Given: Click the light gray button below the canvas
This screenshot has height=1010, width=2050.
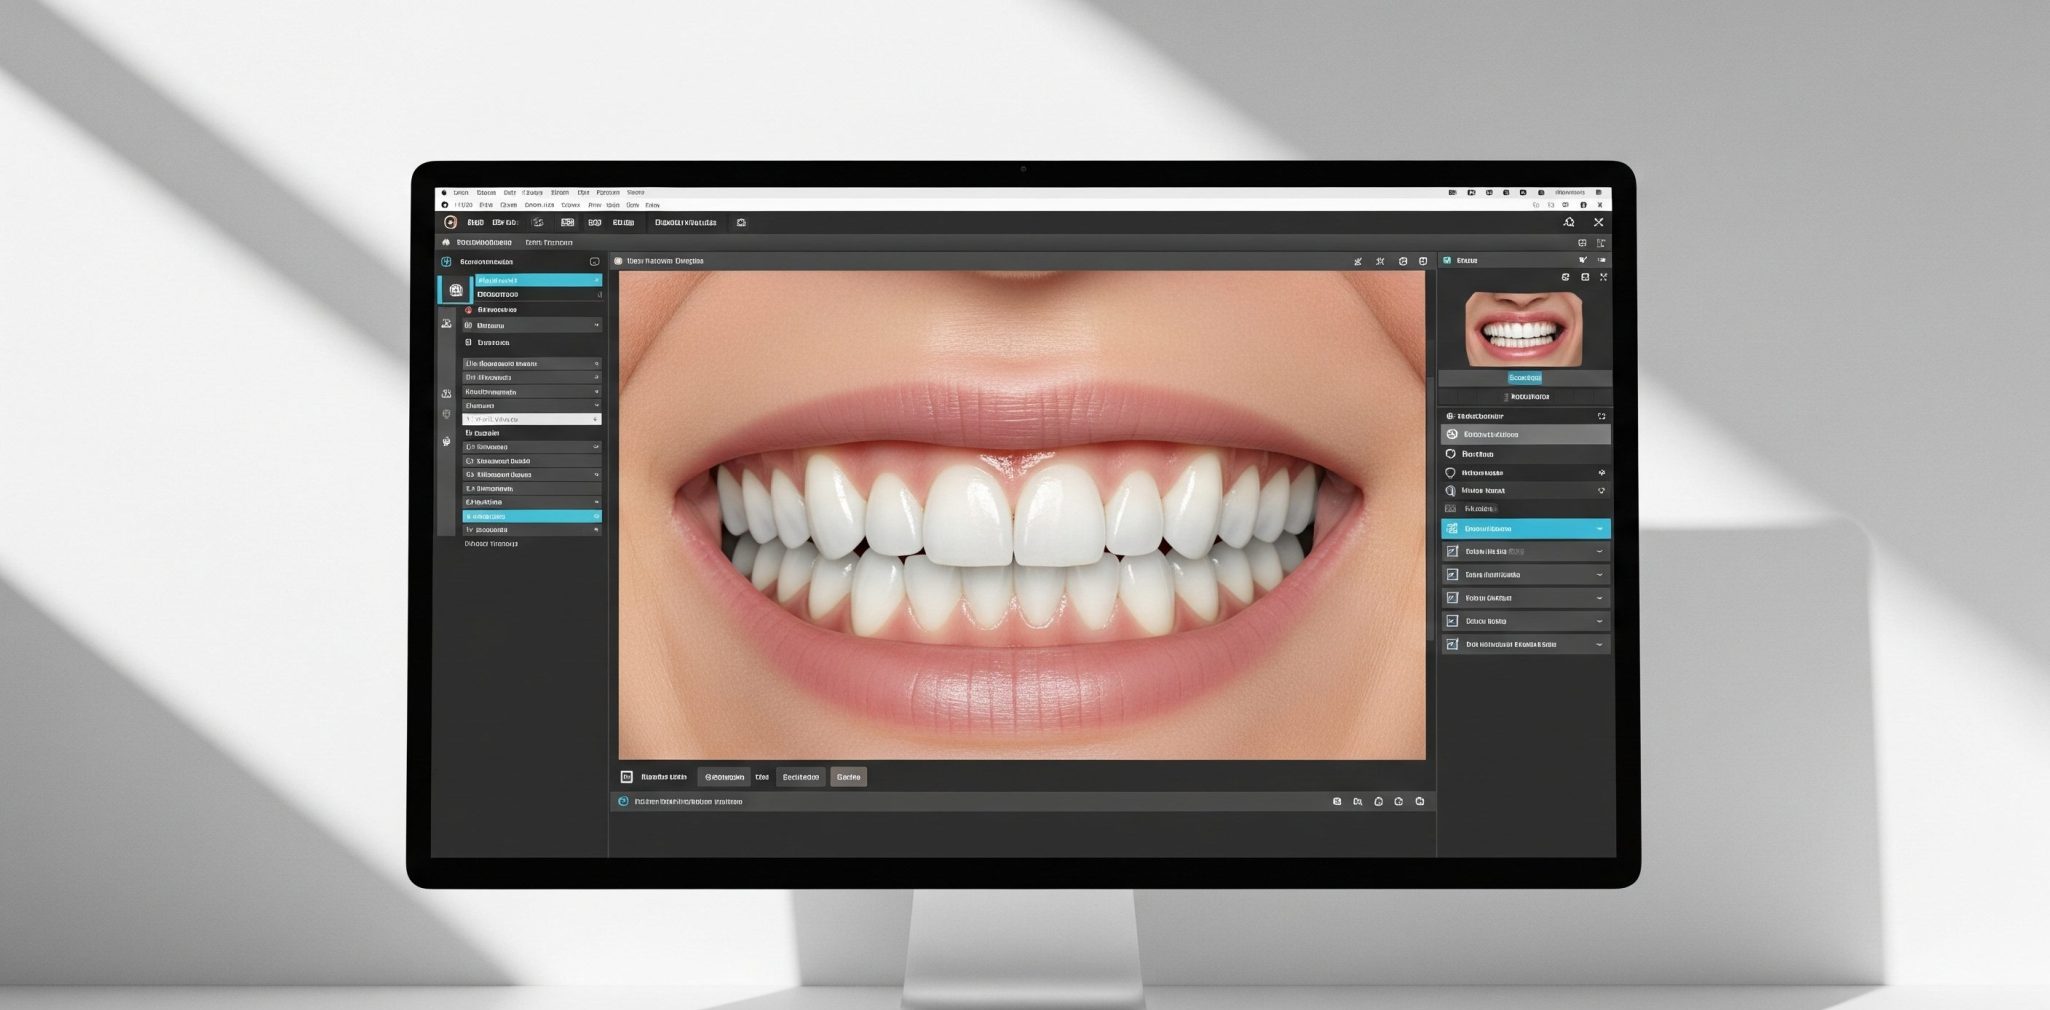Looking at the screenshot, I should [848, 777].
